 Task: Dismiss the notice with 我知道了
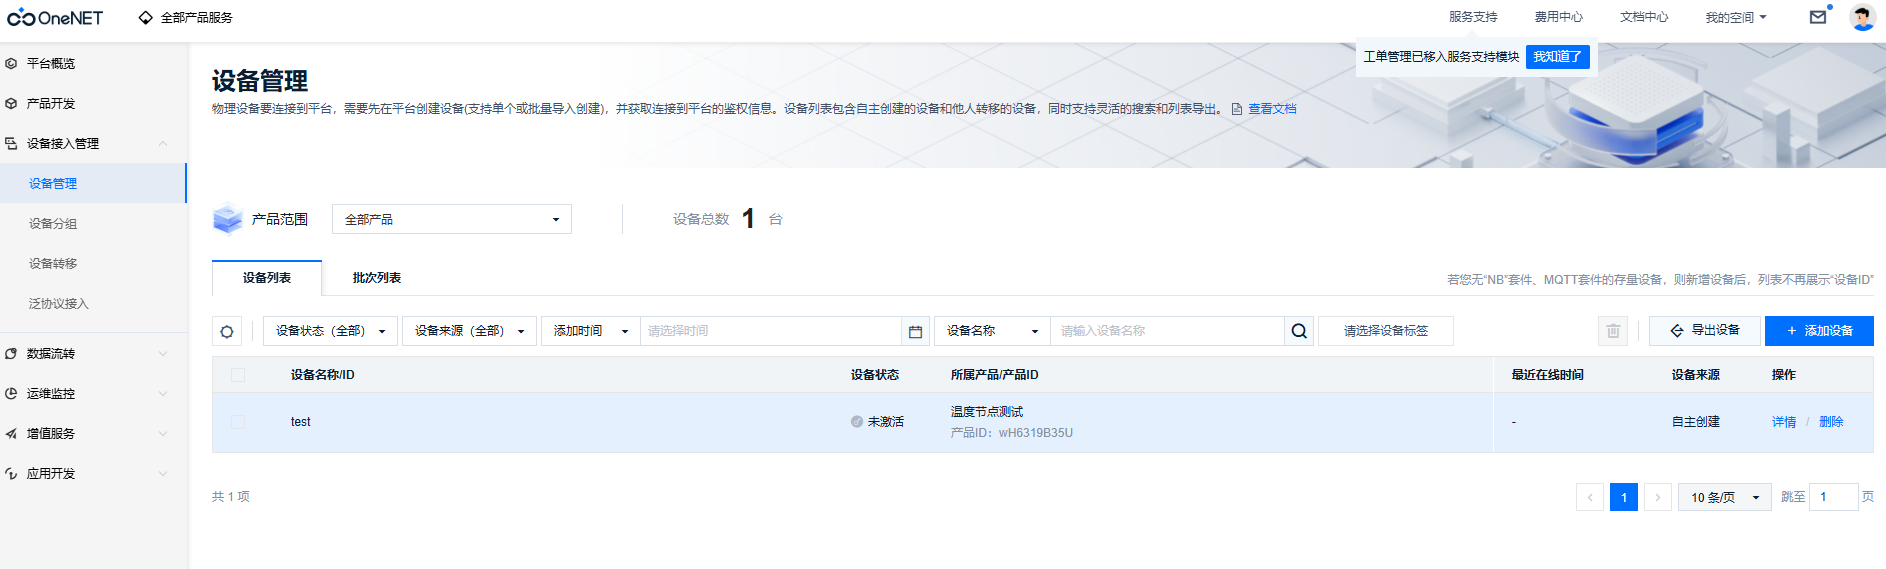[x=1557, y=57]
